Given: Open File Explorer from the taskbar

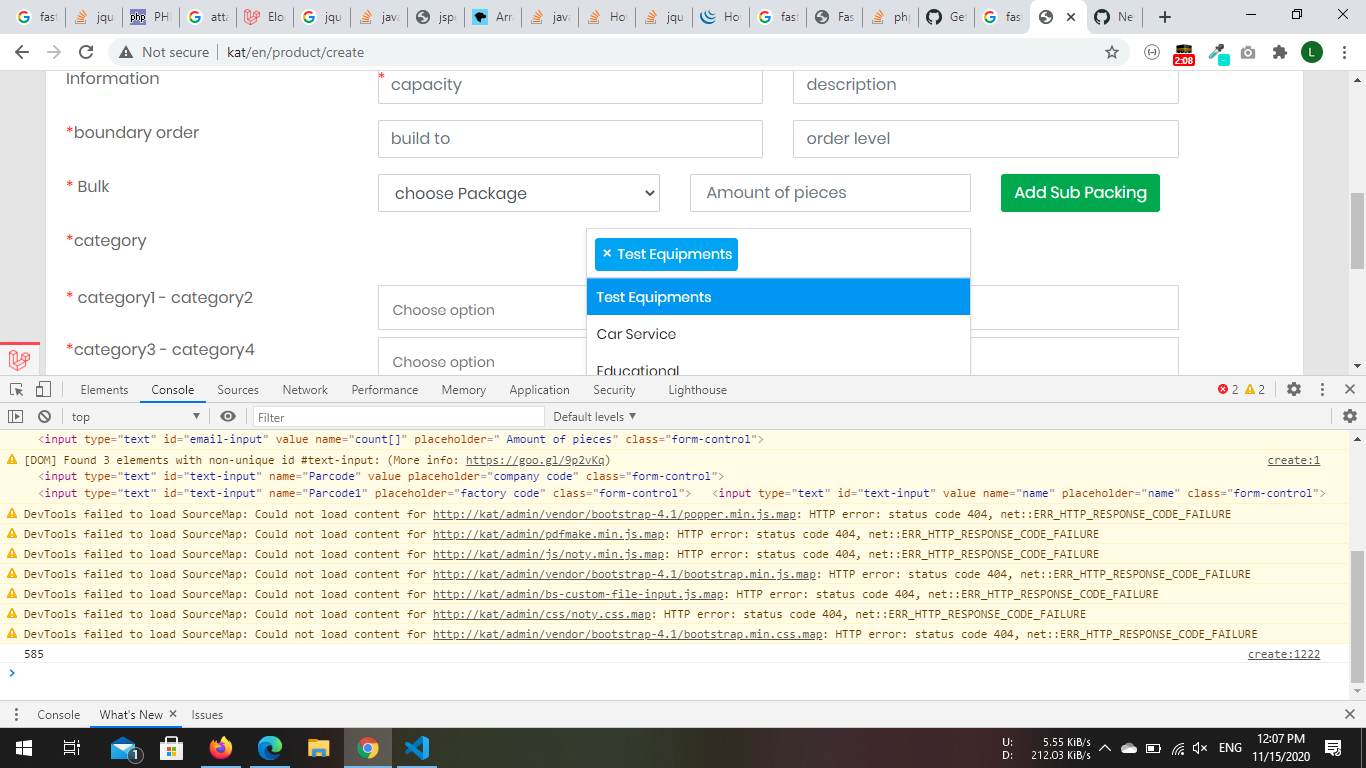Looking at the screenshot, I should coord(318,747).
